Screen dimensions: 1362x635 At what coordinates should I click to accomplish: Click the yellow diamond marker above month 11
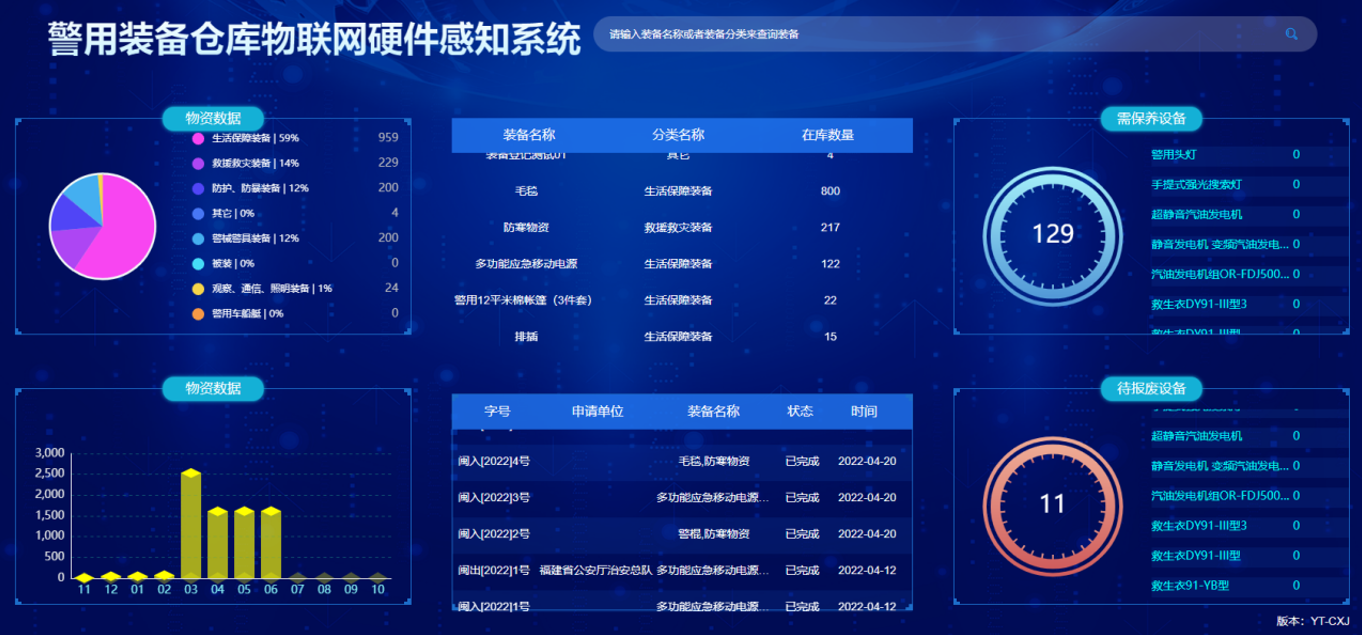85,577
